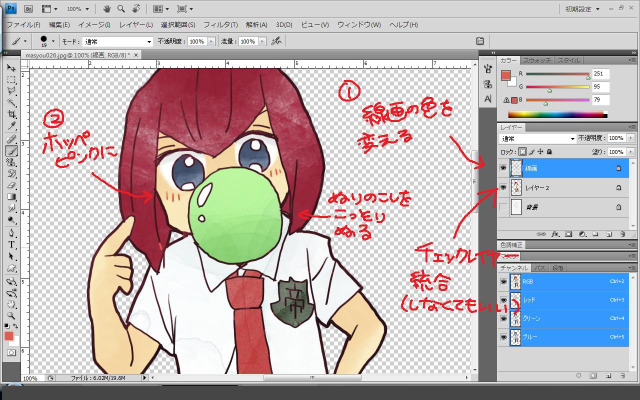
Task: Click the Zoom magnifier in the top bar
Action: (119, 8)
